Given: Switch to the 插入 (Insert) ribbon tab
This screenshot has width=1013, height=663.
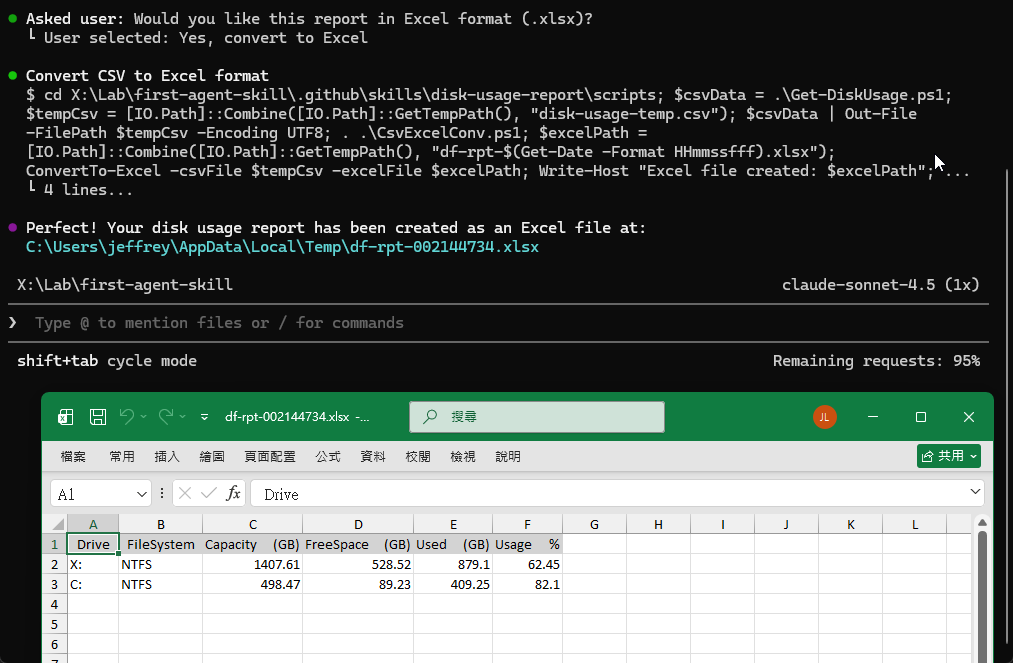Looking at the screenshot, I should [x=167, y=456].
